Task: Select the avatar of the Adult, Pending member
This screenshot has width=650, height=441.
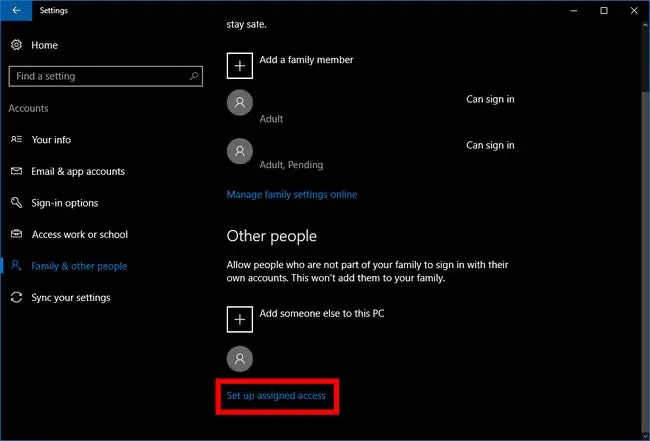Action: click(x=240, y=151)
